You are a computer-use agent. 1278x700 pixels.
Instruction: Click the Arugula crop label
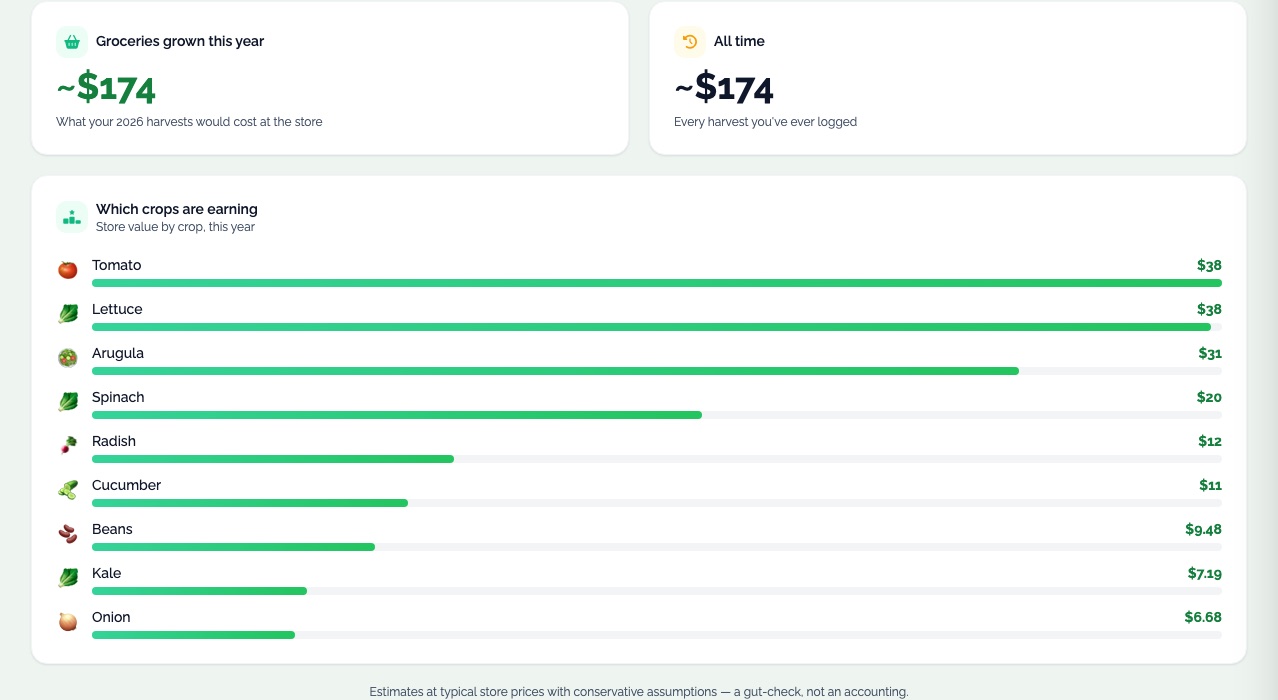tap(118, 353)
